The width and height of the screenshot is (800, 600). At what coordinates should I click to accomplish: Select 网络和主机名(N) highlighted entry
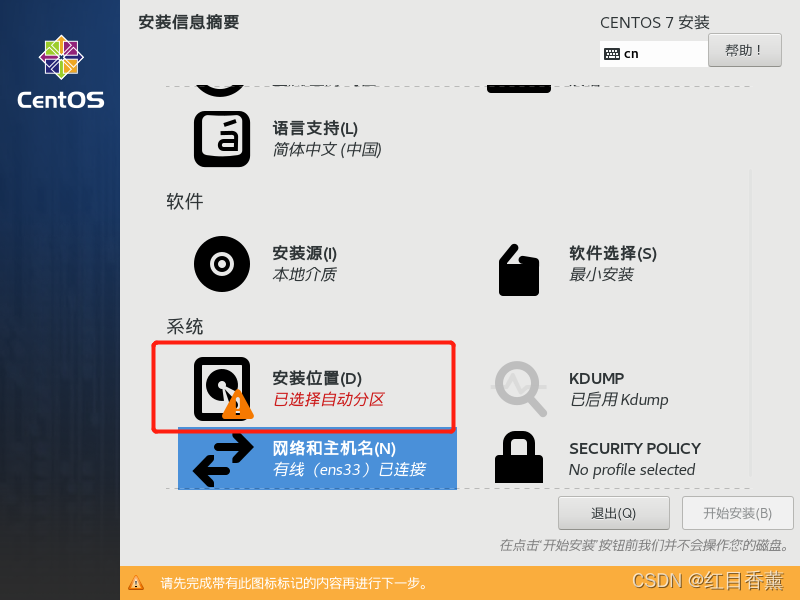pyautogui.click(x=317, y=459)
